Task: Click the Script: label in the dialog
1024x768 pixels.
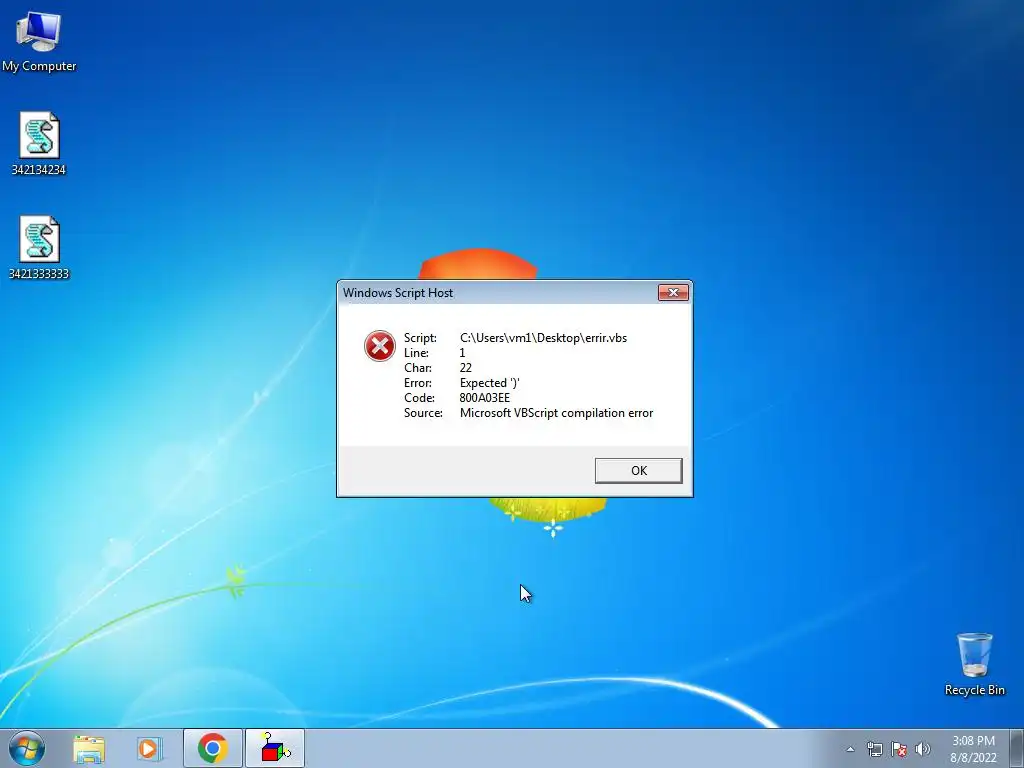Action: (x=420, y=338)
